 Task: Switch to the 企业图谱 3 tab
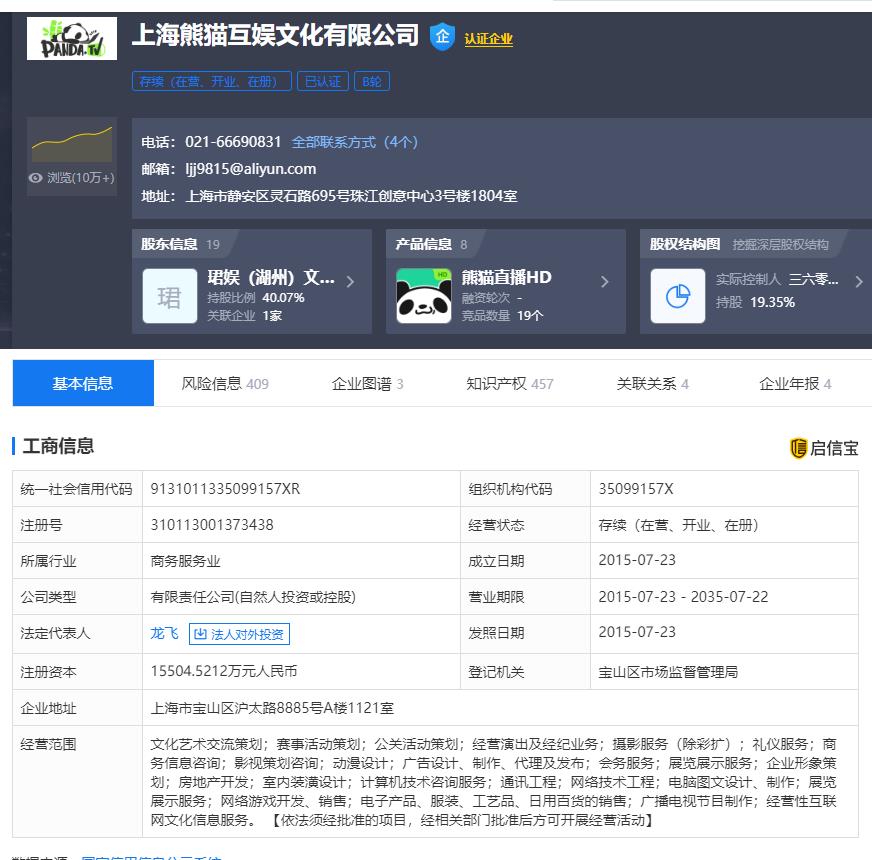[x=367, y=383]
